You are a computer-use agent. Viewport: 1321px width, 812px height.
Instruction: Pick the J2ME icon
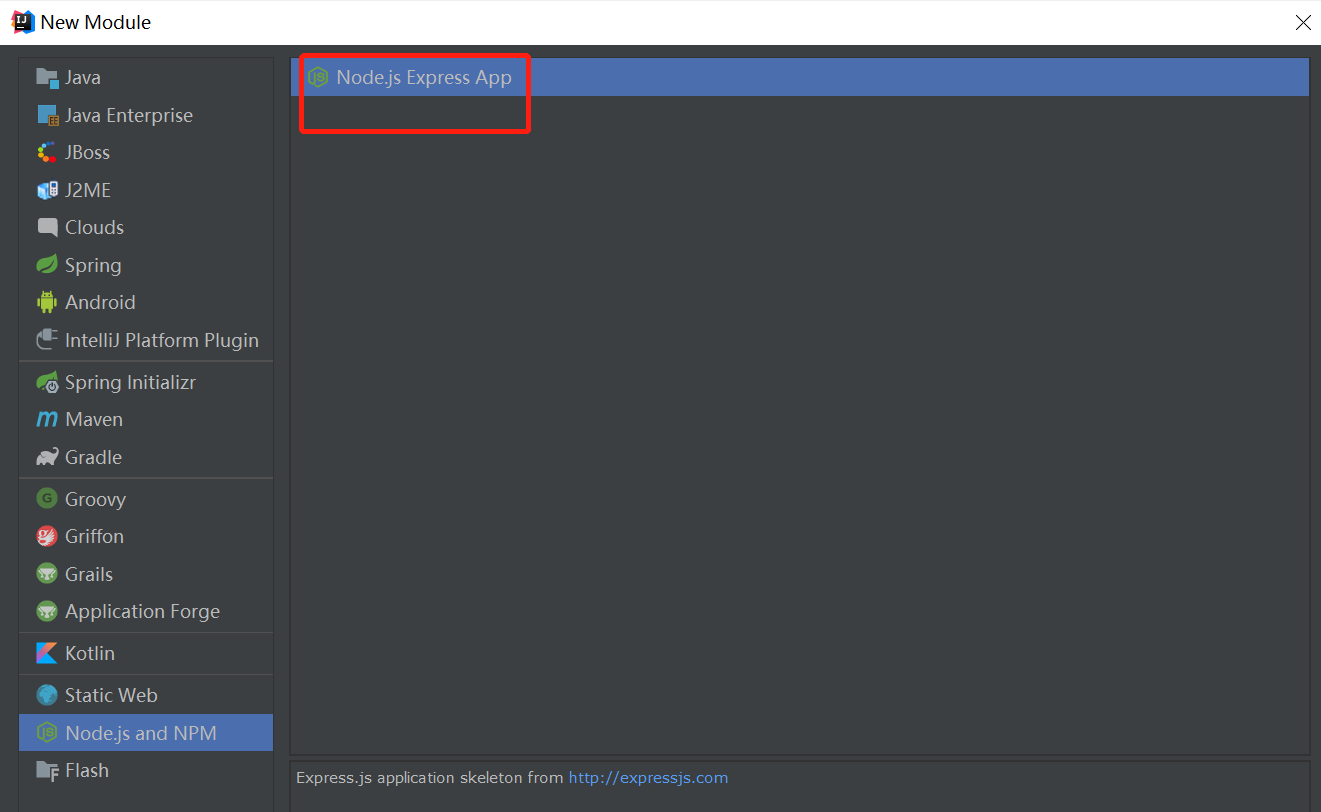coord(47,190)
